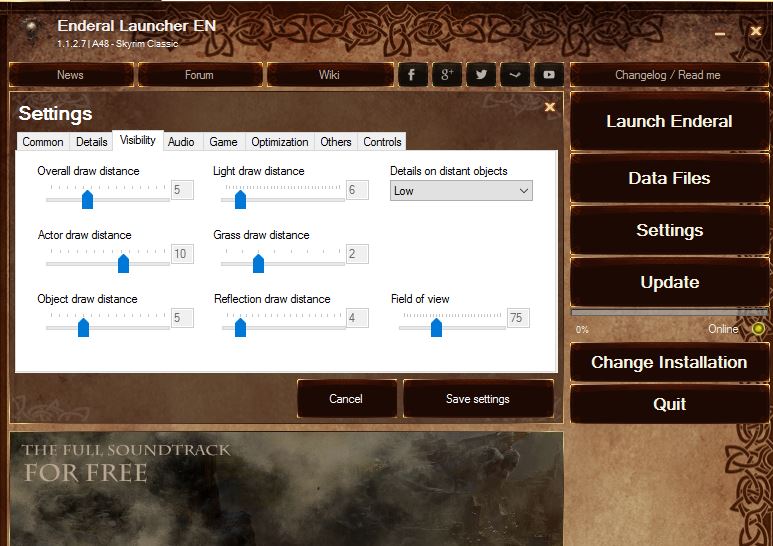Viewport: 773px width, 546px height.
Task: Click the 'Field of view' label
Action: [x=420, y=299]
